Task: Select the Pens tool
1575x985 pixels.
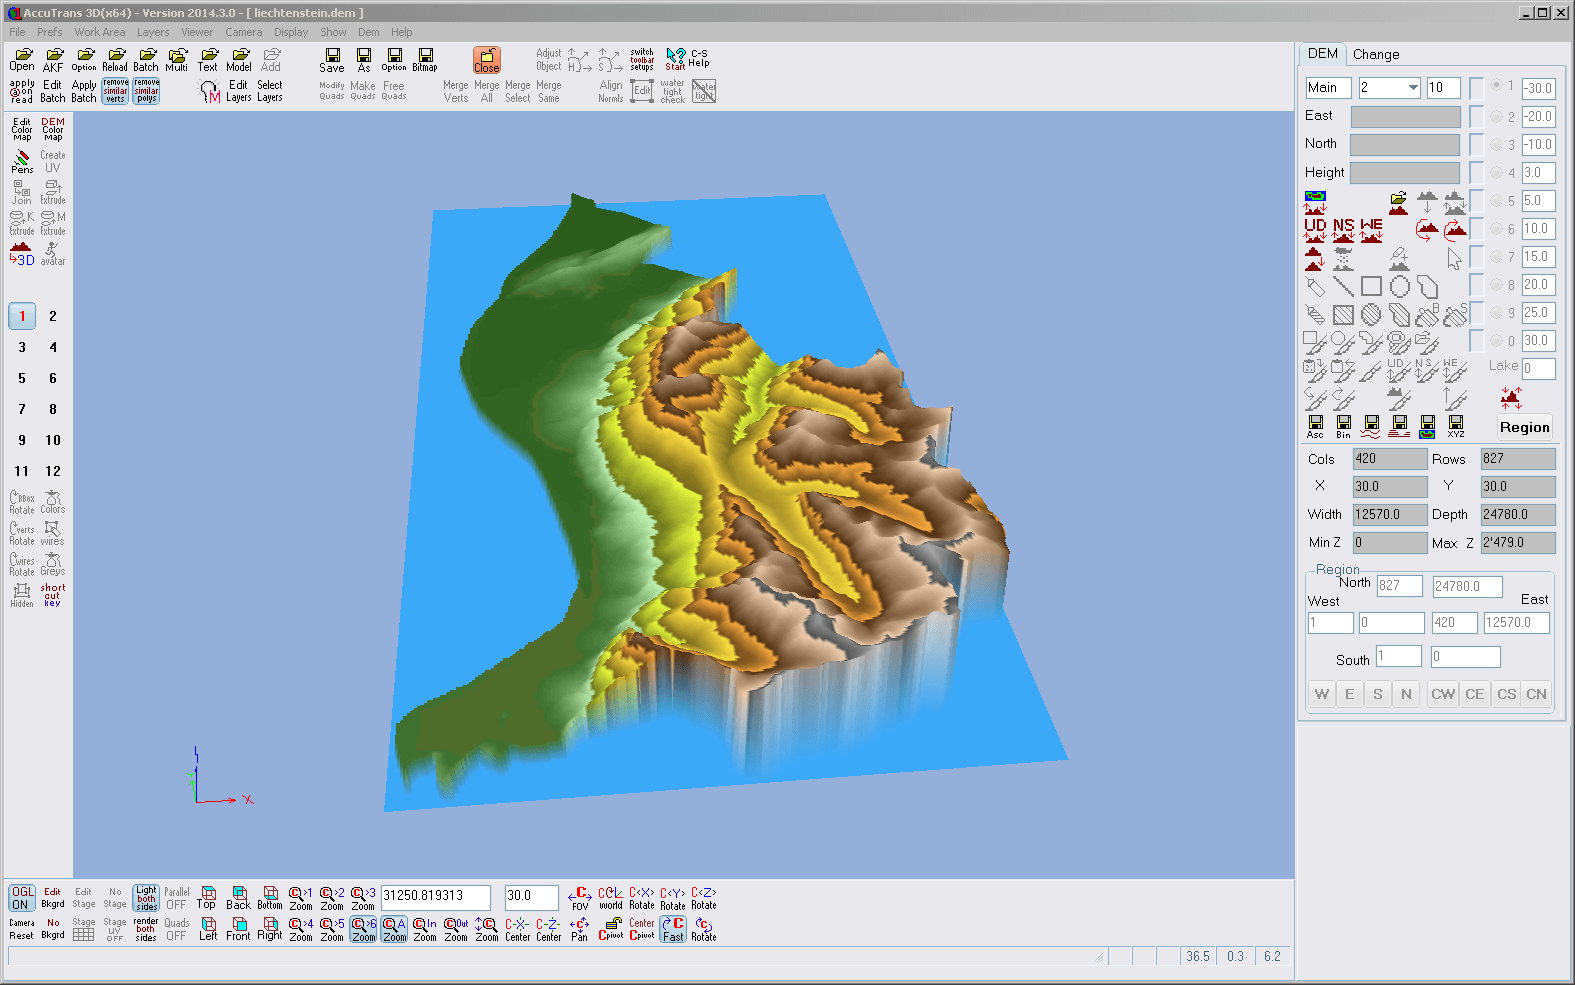Action: pos(22,161)
